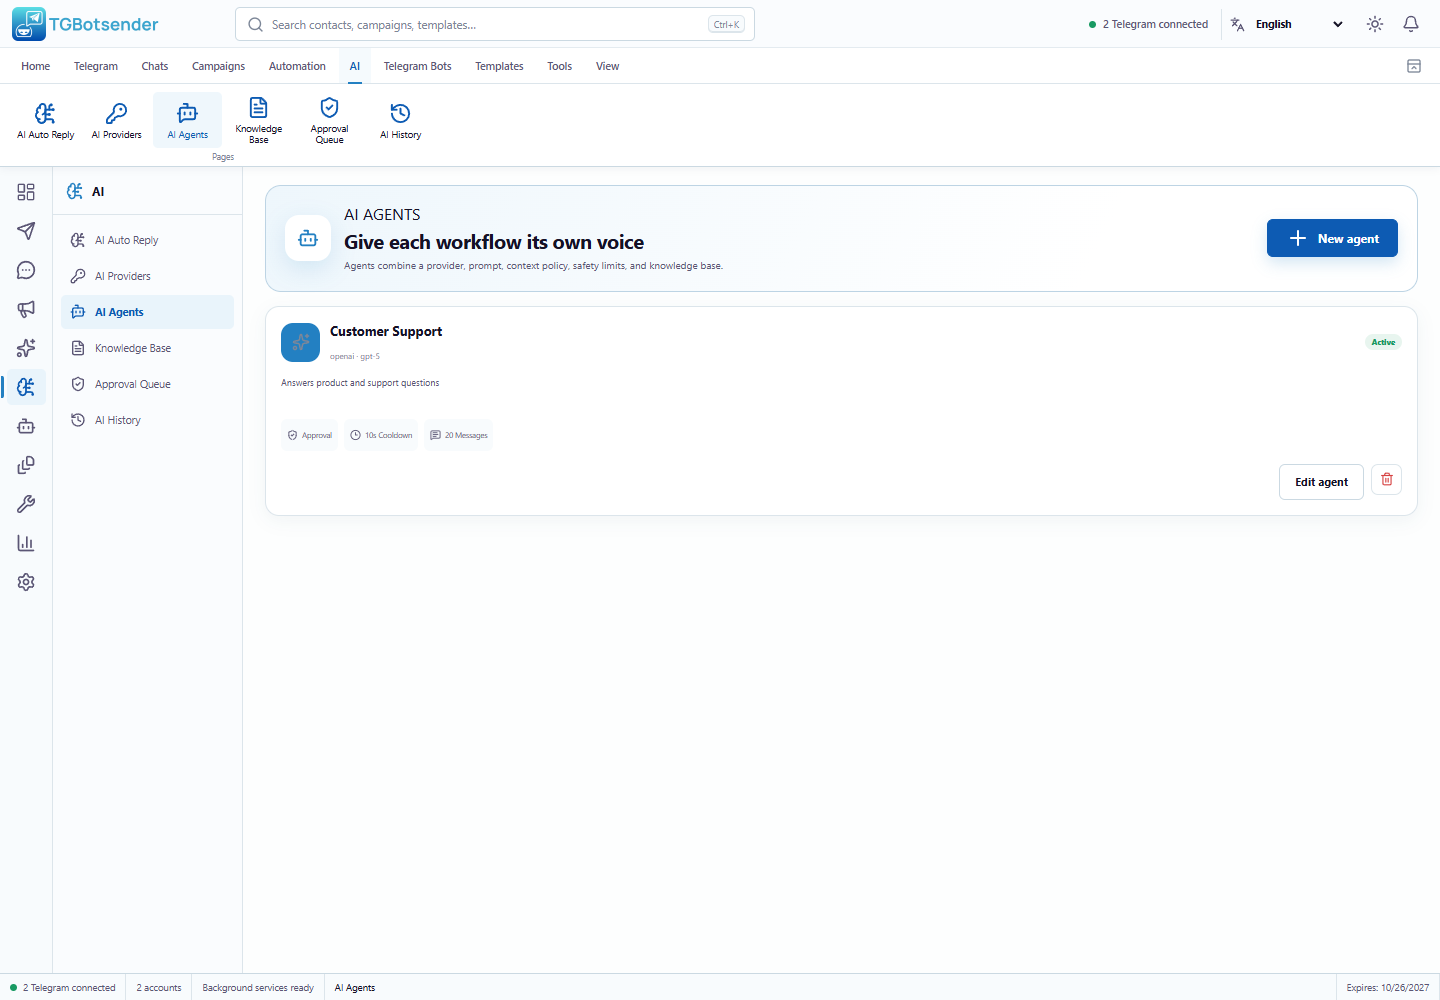This screenshot has height=1000, width=1440.
Task: Open Approval Queue shield icon in ribbon
Action: click(330, 120)
